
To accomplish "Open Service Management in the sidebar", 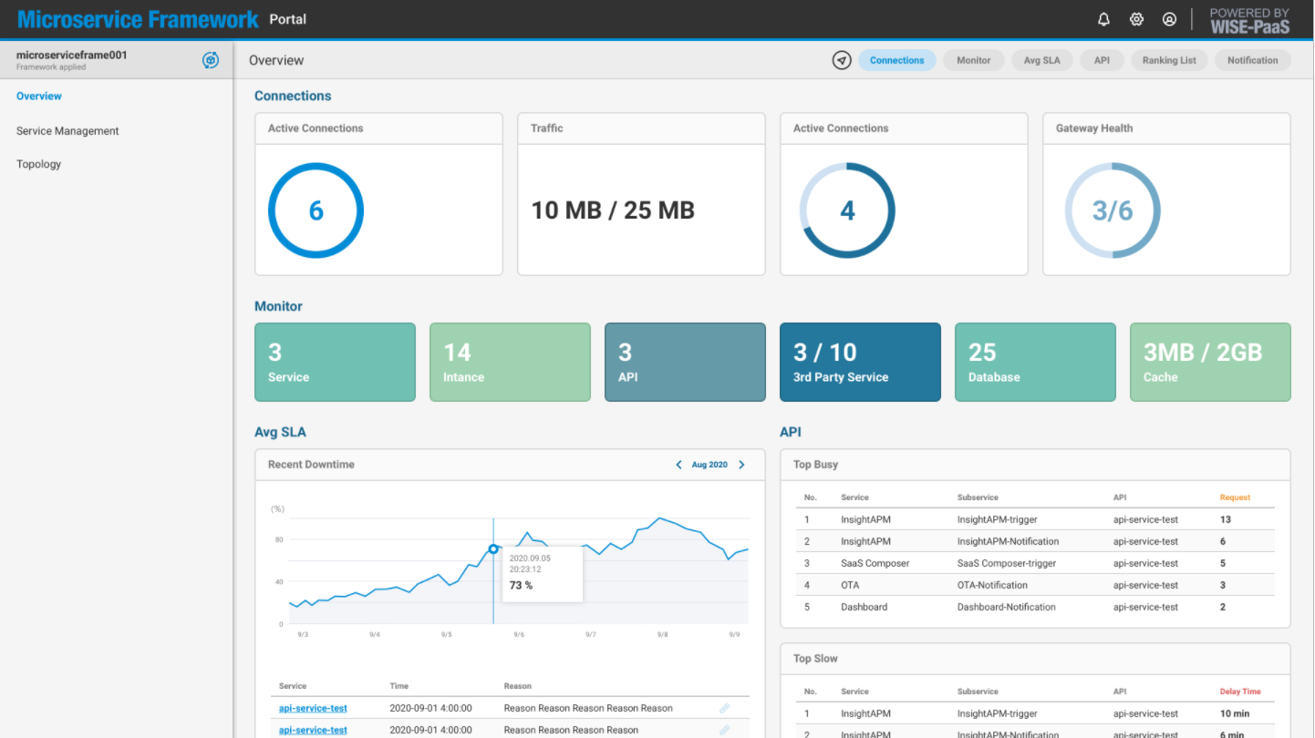I will [x=67, y=131].
